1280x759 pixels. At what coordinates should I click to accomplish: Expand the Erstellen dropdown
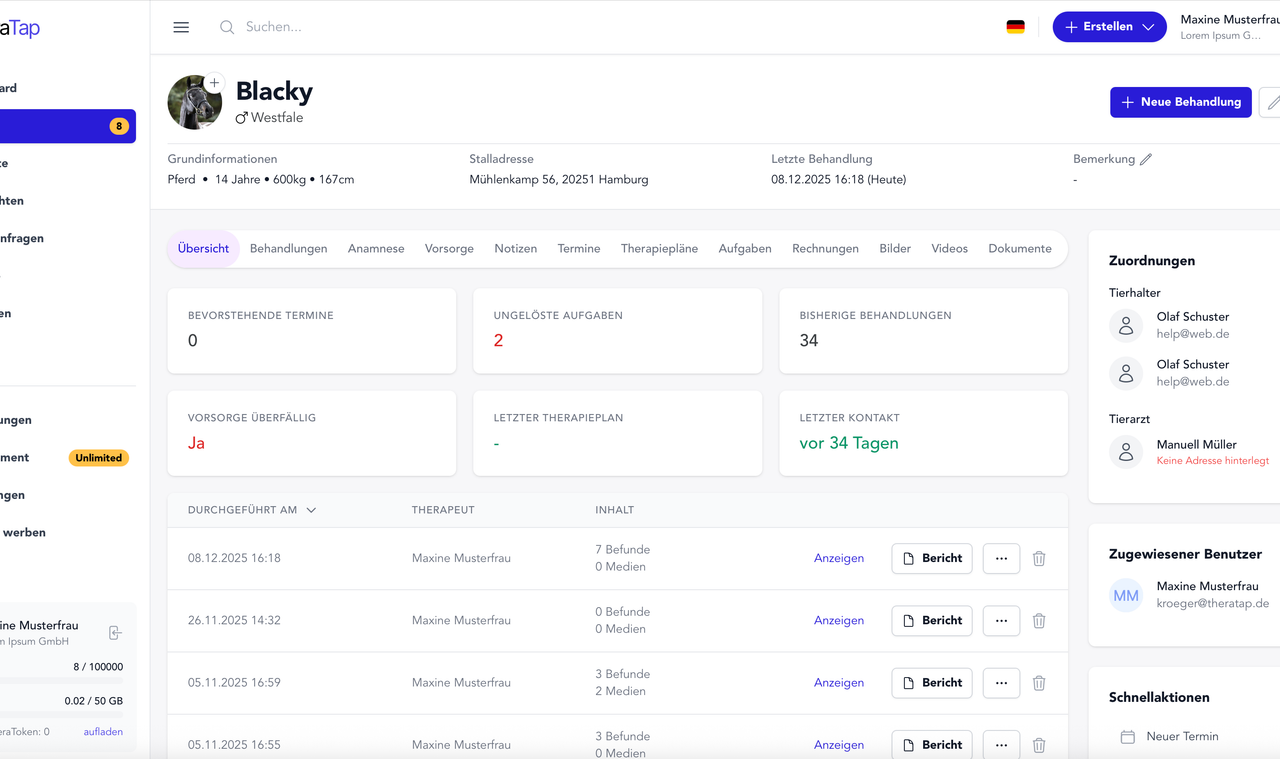(x=1148, y=27)
